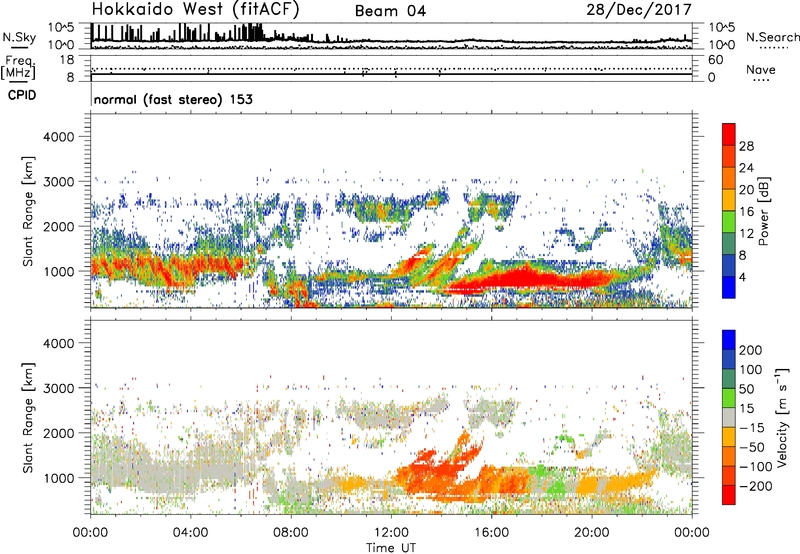Click the Nave legend label
The image size is (800, 554).
coord(761,70)
